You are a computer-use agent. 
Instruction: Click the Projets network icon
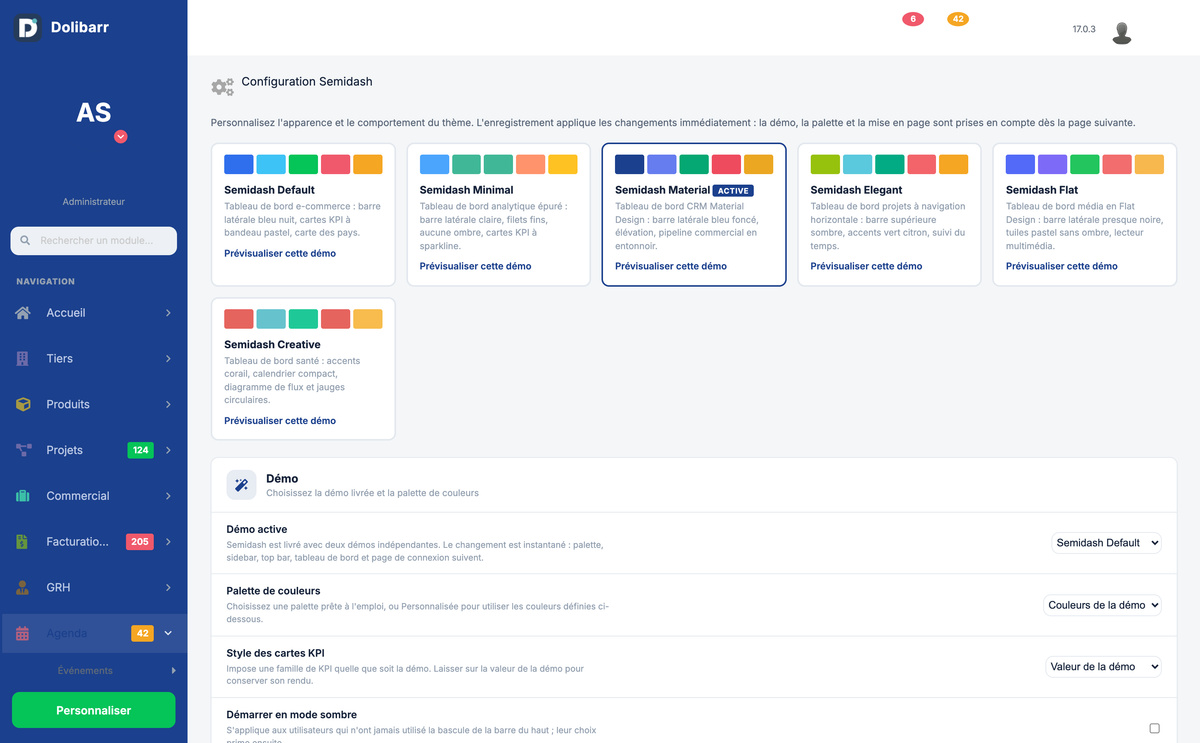pos(23,450)
